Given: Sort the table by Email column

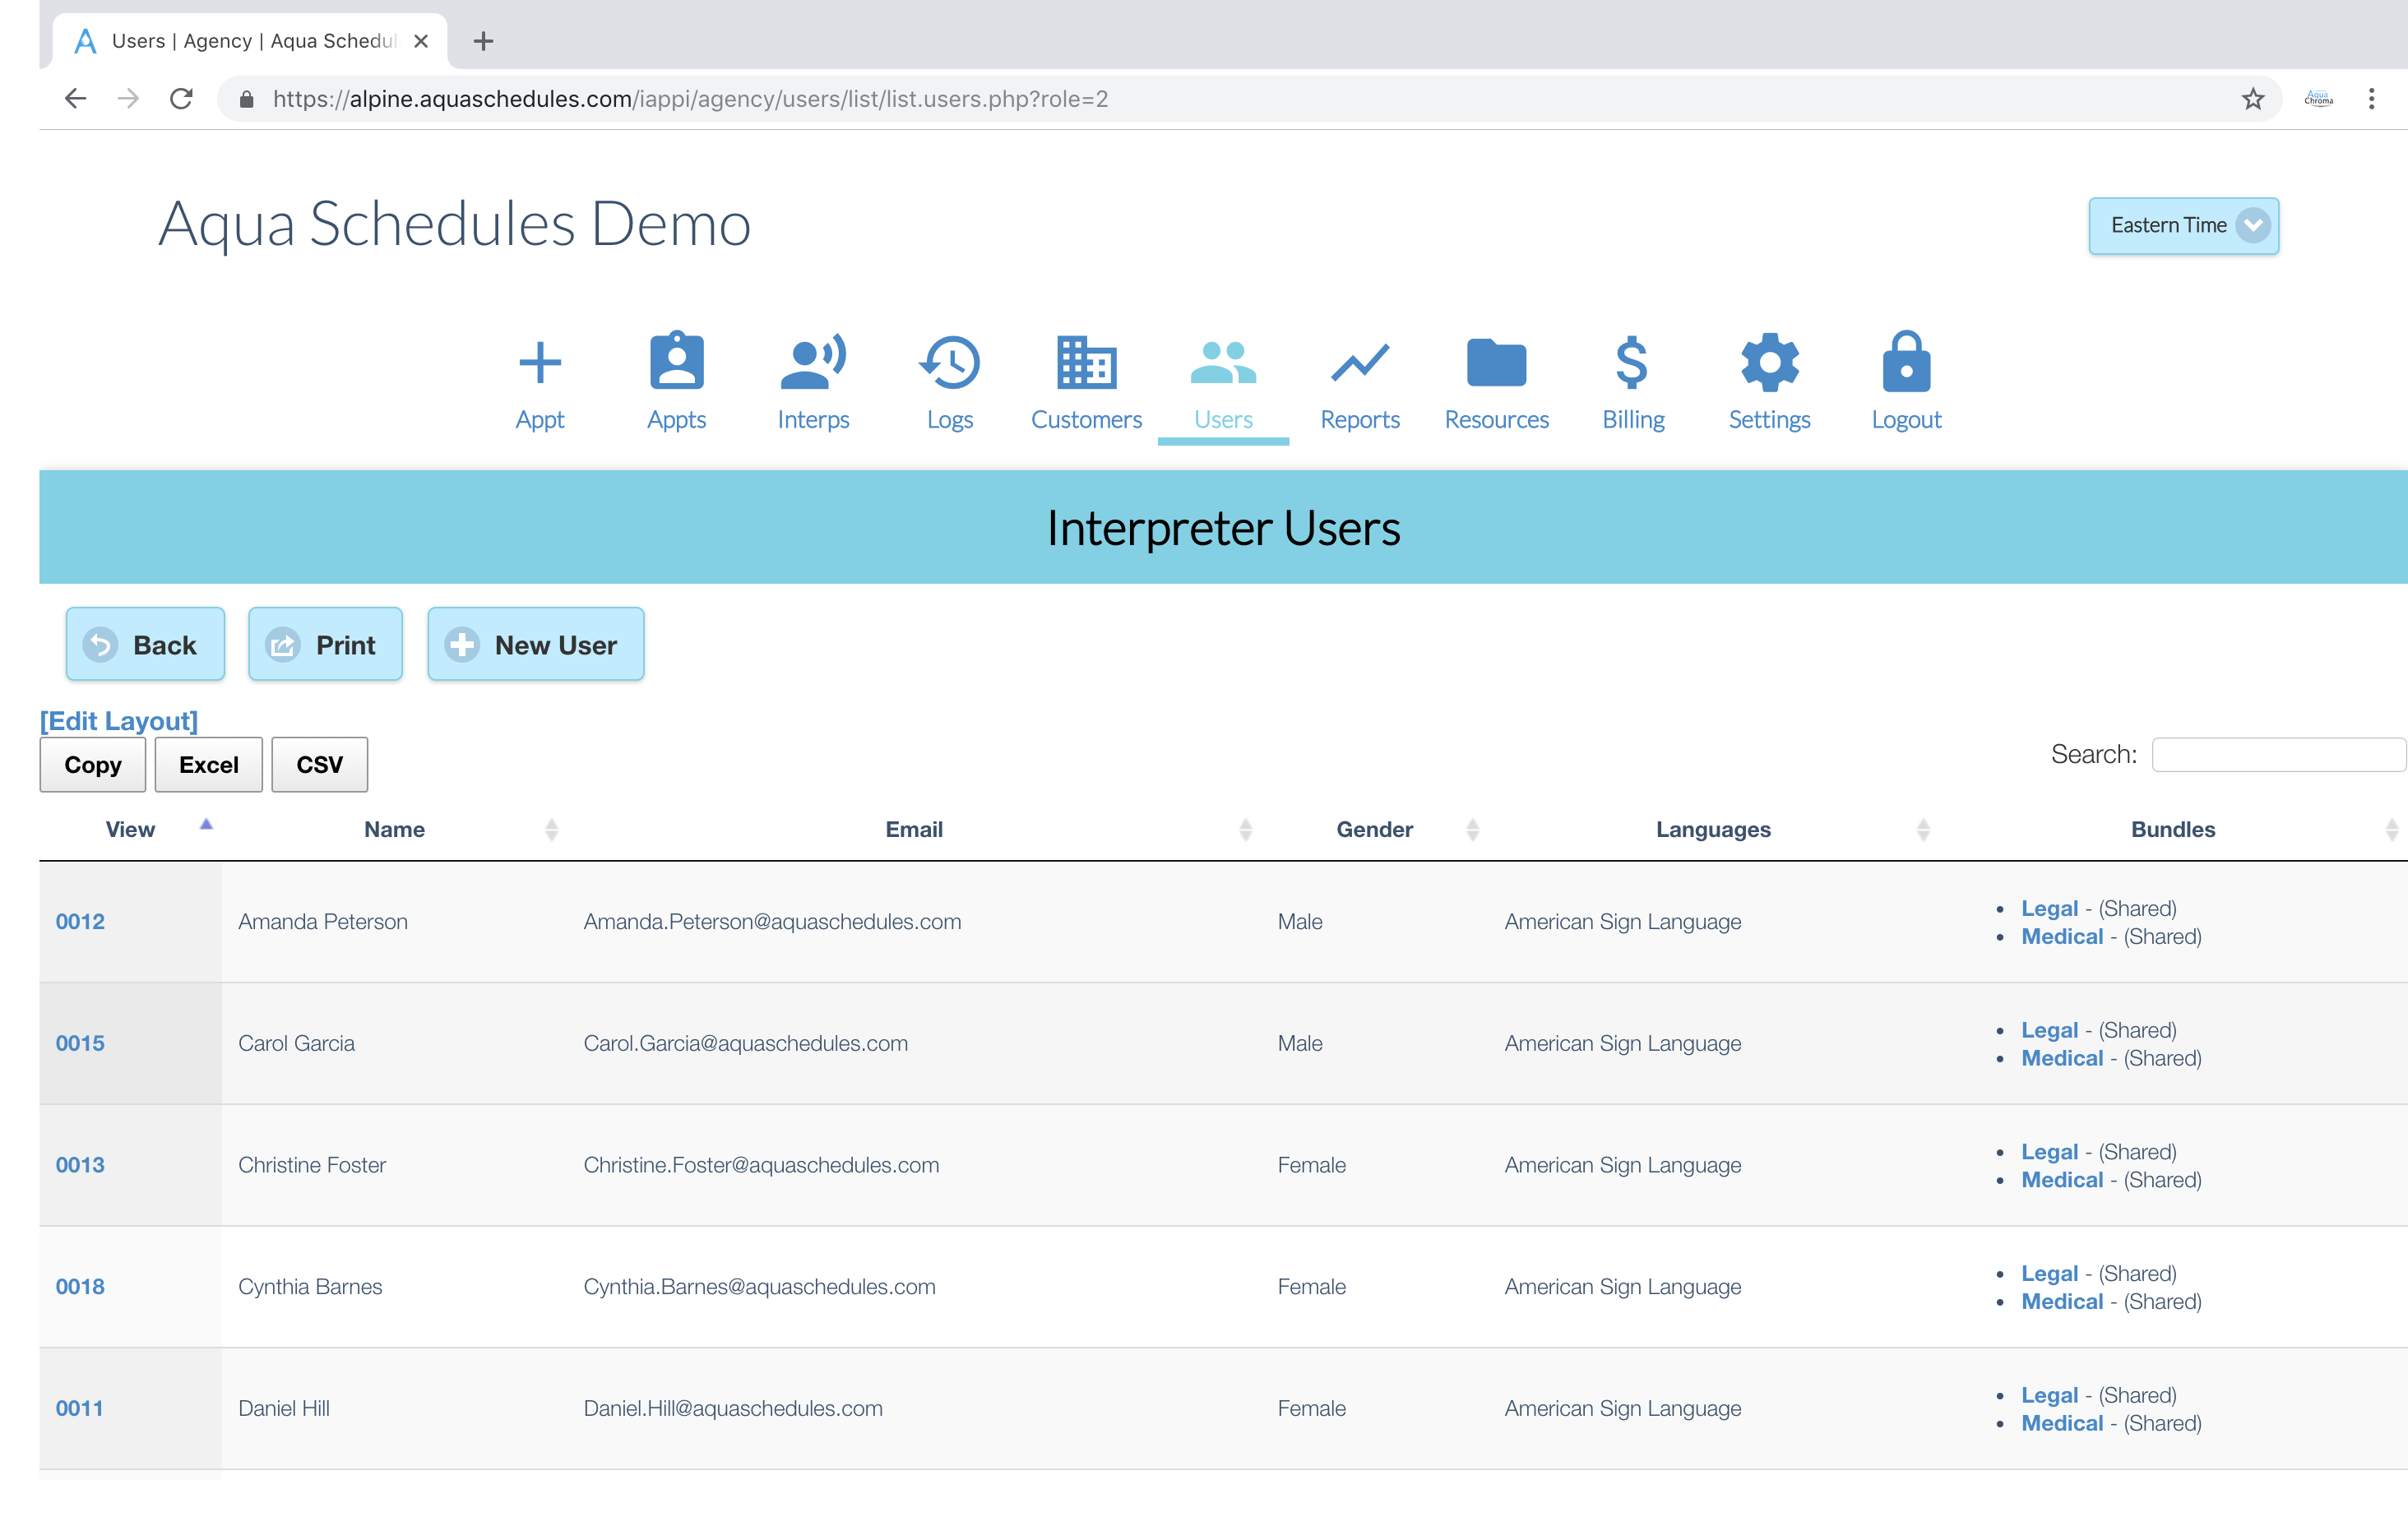Looking at the screenshot, I should pyautogui.click(x=914, y=829).
